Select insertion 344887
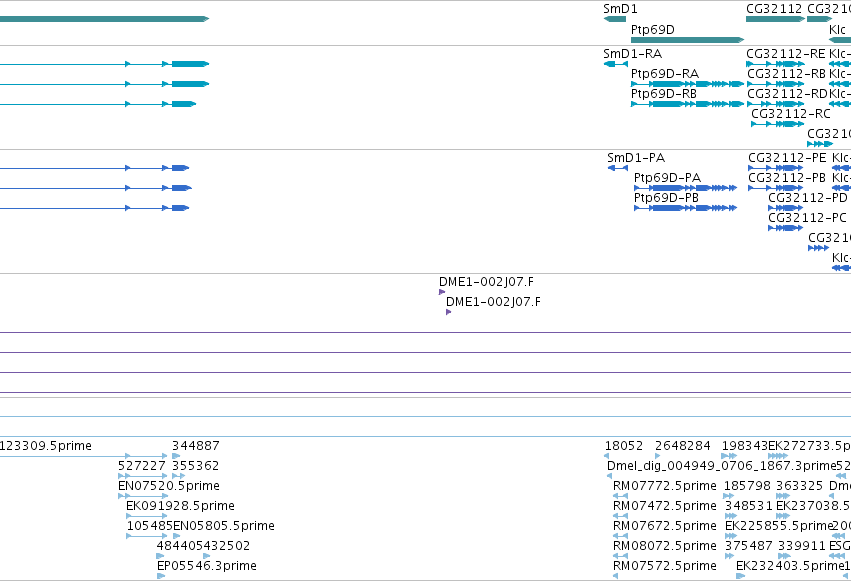Screen dimensions: 851x581 (195, 446)
